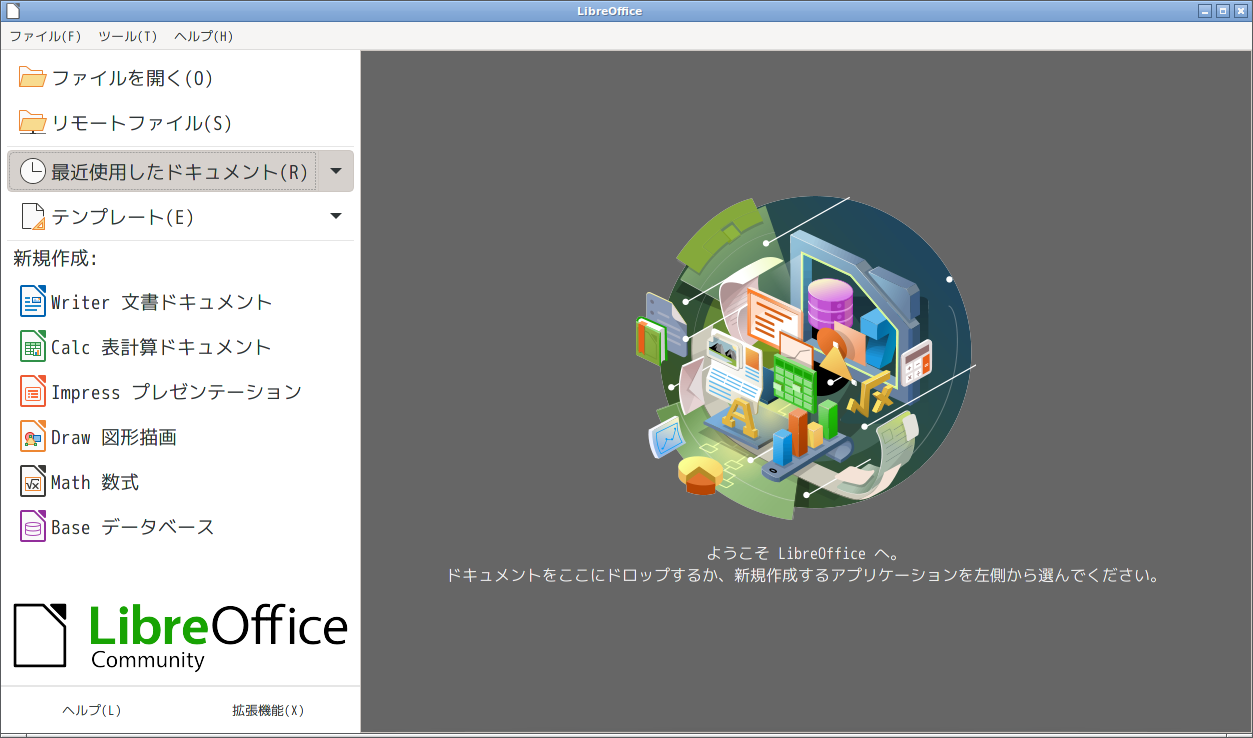Select テンプレート(E) button
This screenshot has height=738, width=1253.
click(162, 216)
